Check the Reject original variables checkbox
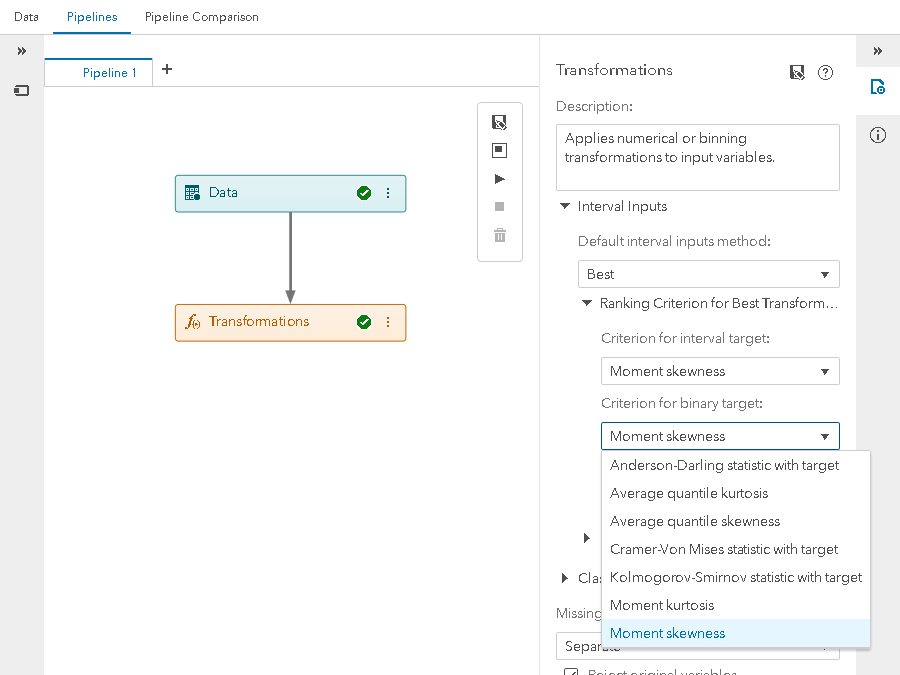This screenshot has width=900, height=675. 570,671
